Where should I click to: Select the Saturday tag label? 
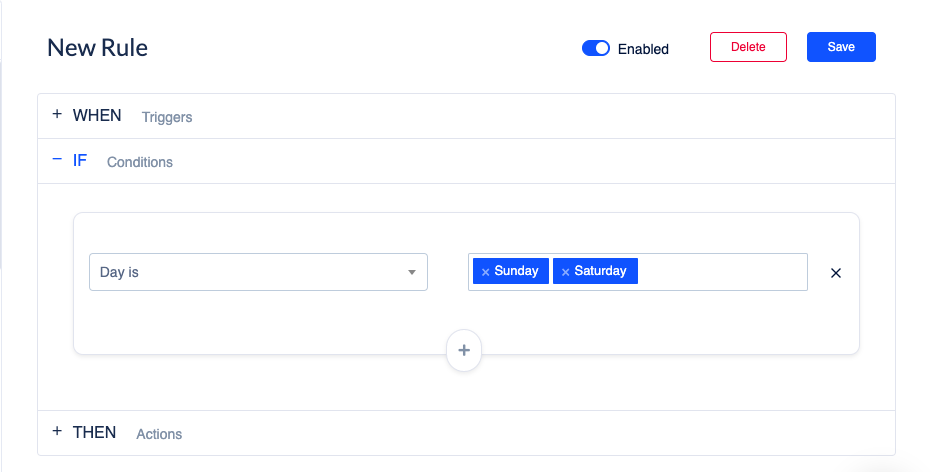click(x=600, y=271)
